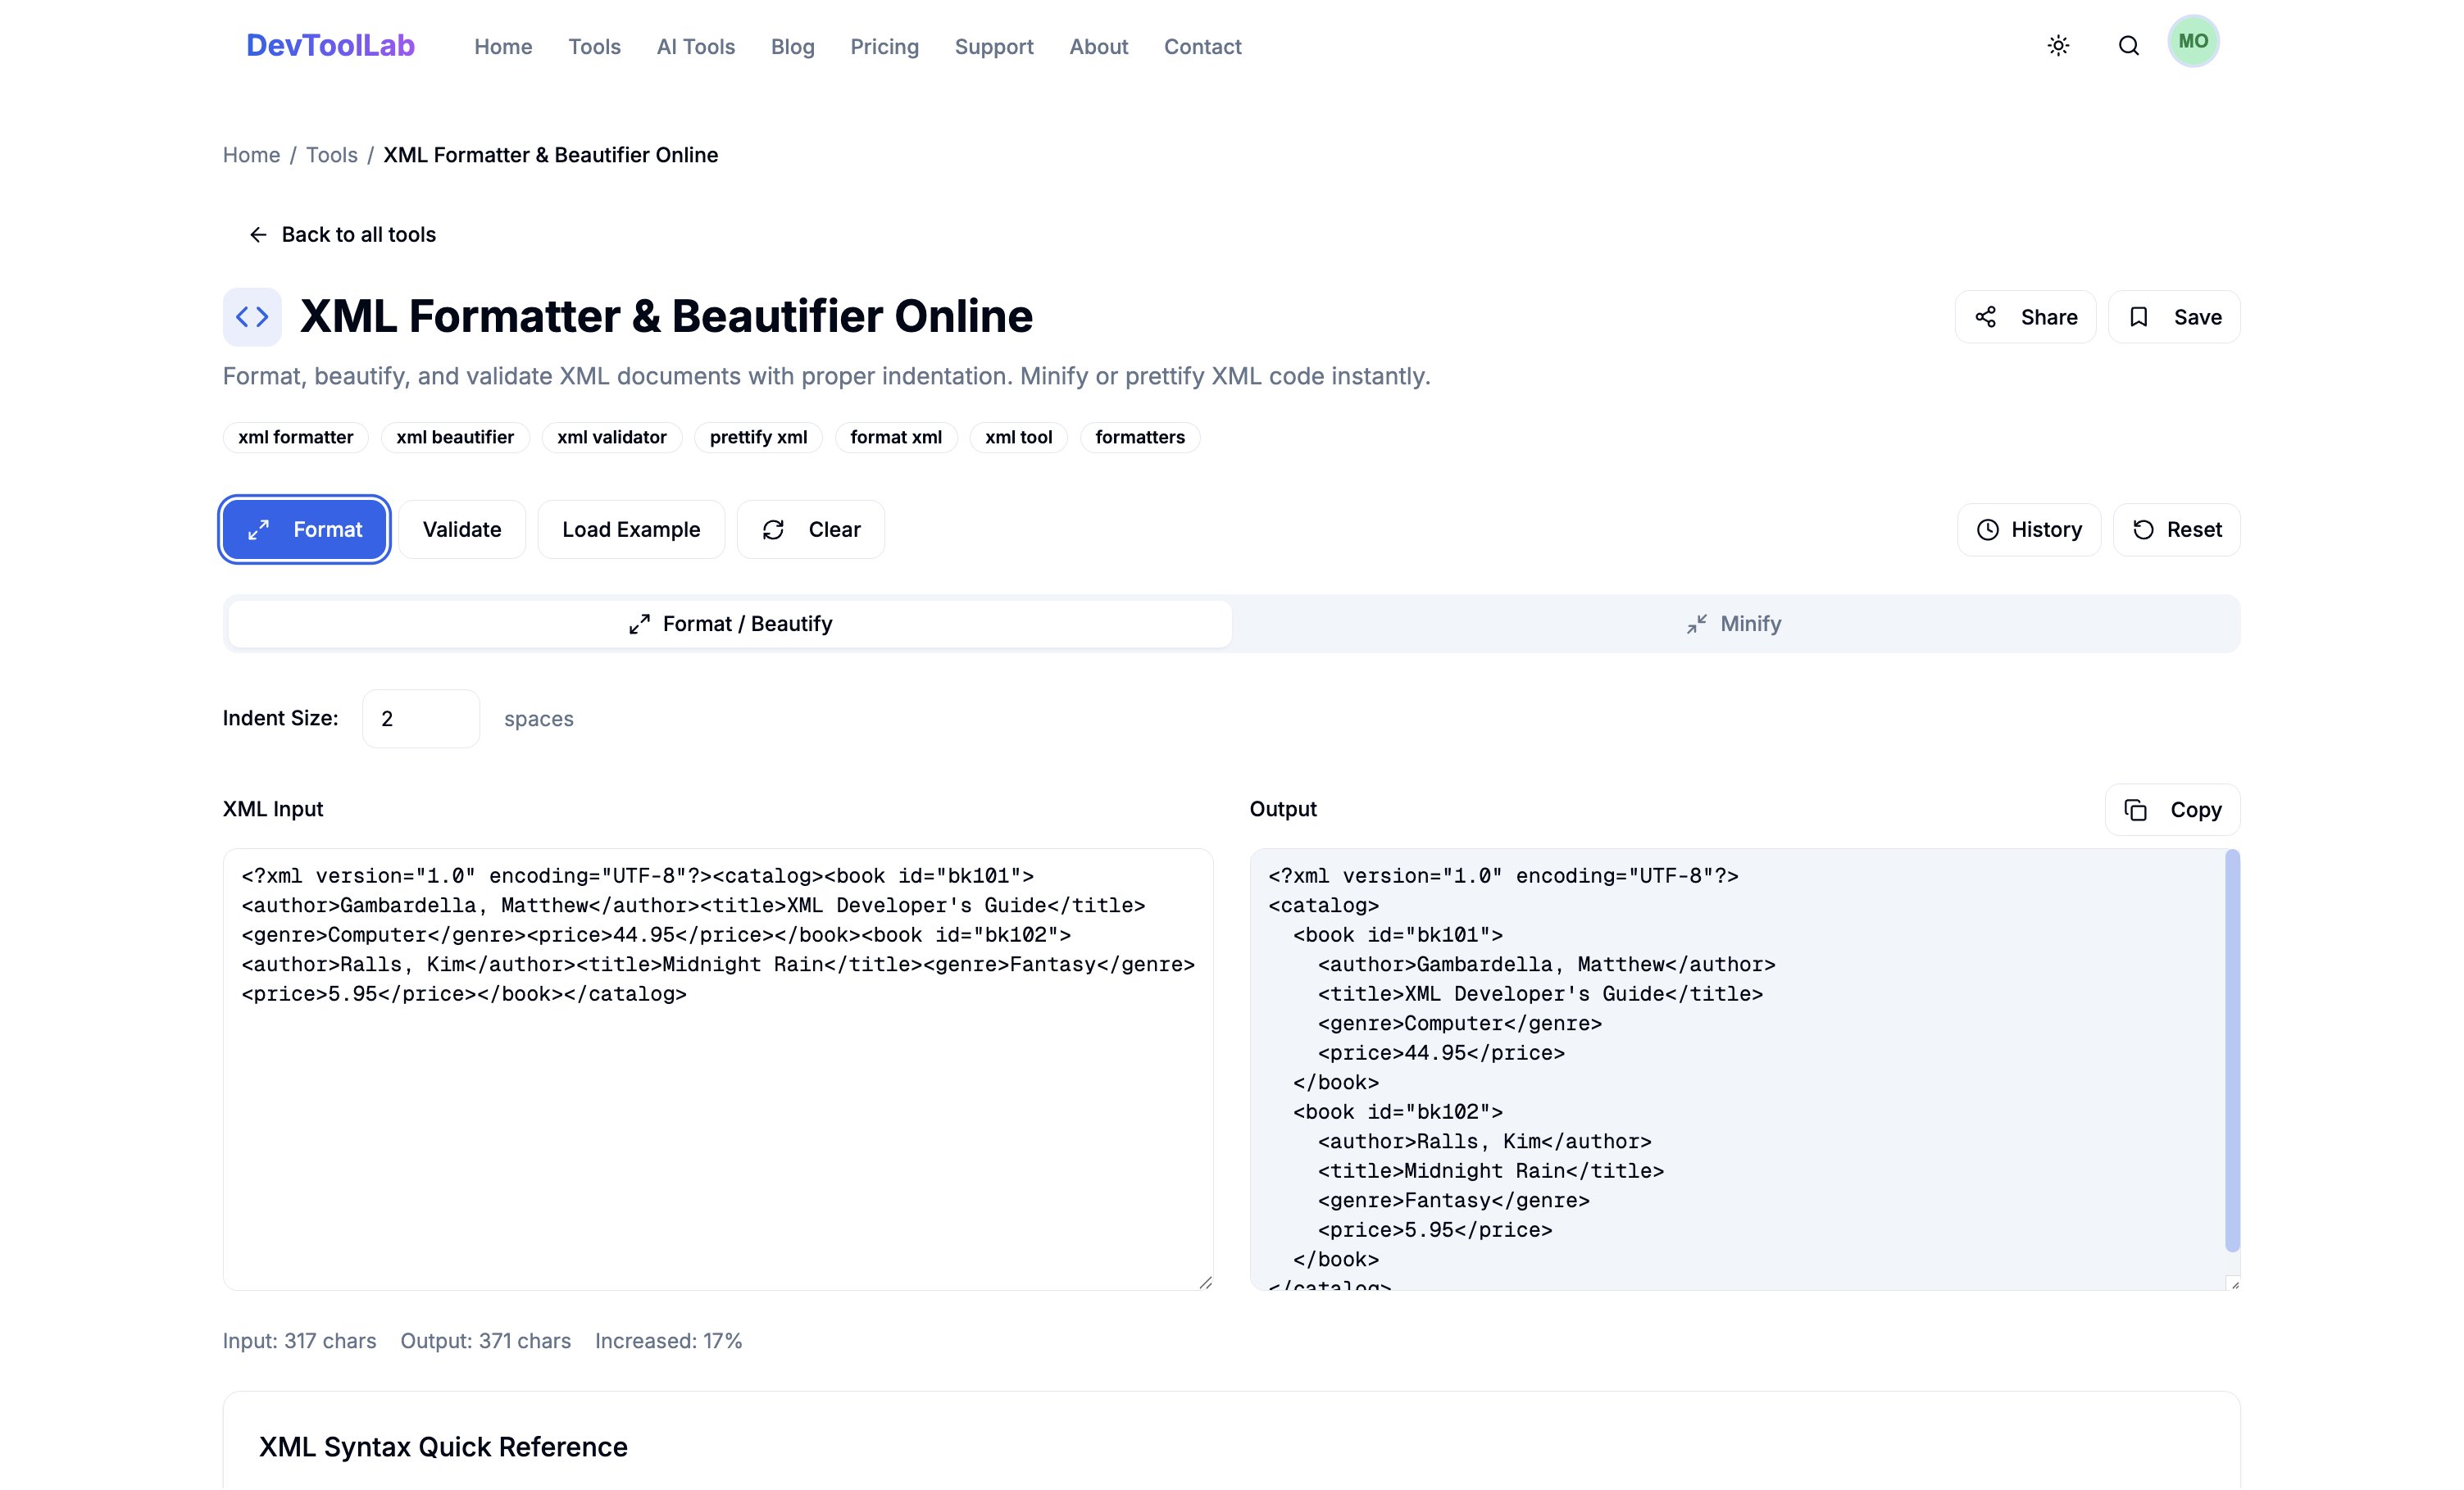This screenshot has width=2464, height=1490.
Task: Click the blue Format button
Action: 305,529
